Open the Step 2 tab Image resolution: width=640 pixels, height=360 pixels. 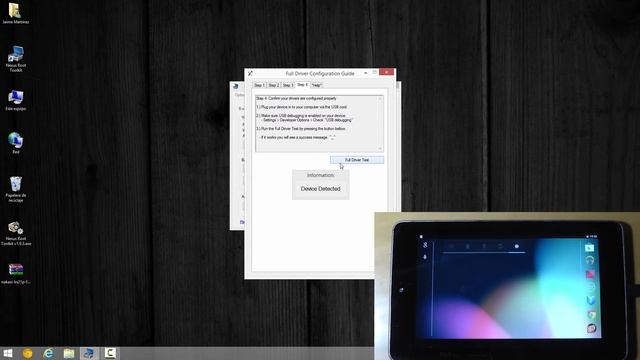click(x=273, y=85)
